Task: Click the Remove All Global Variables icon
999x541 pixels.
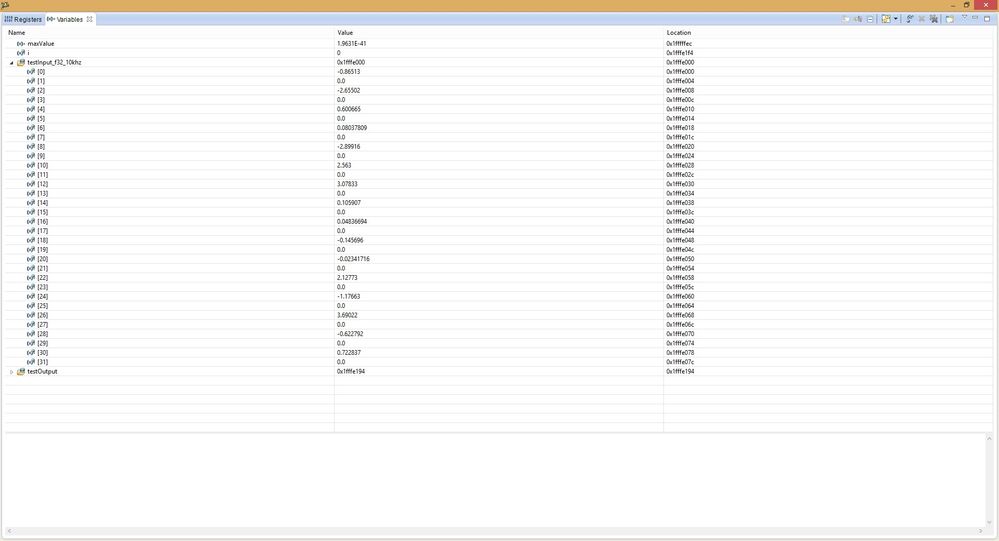Action: click(x=933, y=19)
